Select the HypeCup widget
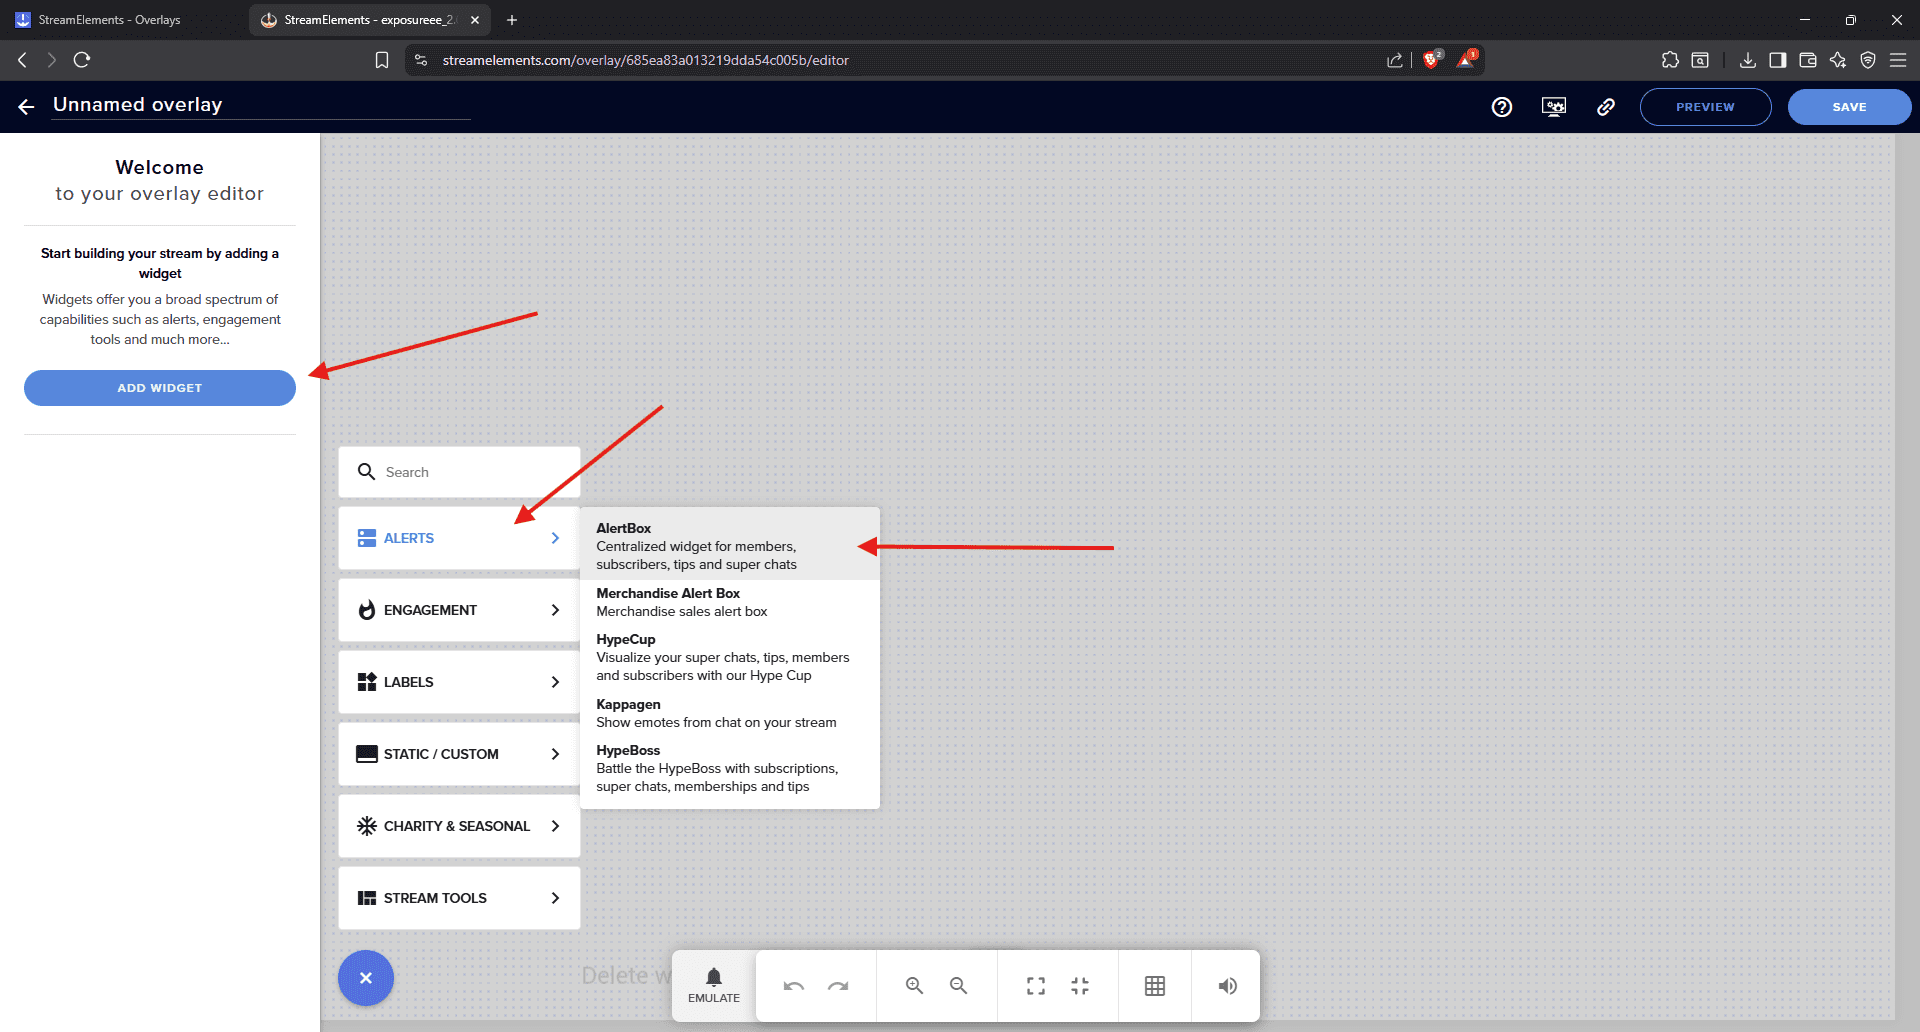 (730, 657)
